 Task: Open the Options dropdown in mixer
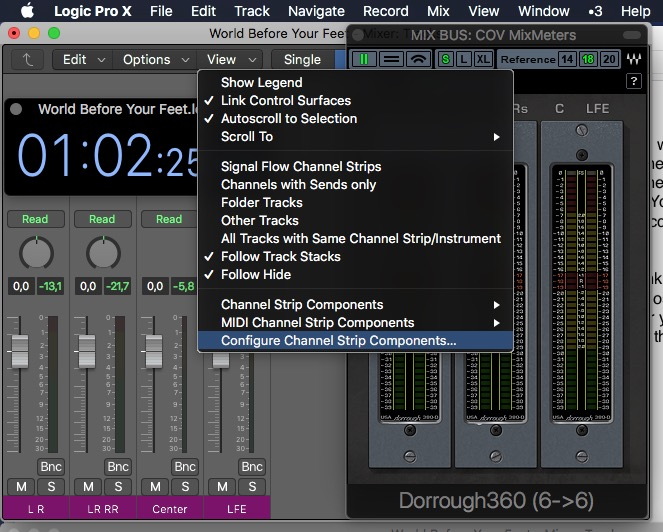tap(155, 60)
